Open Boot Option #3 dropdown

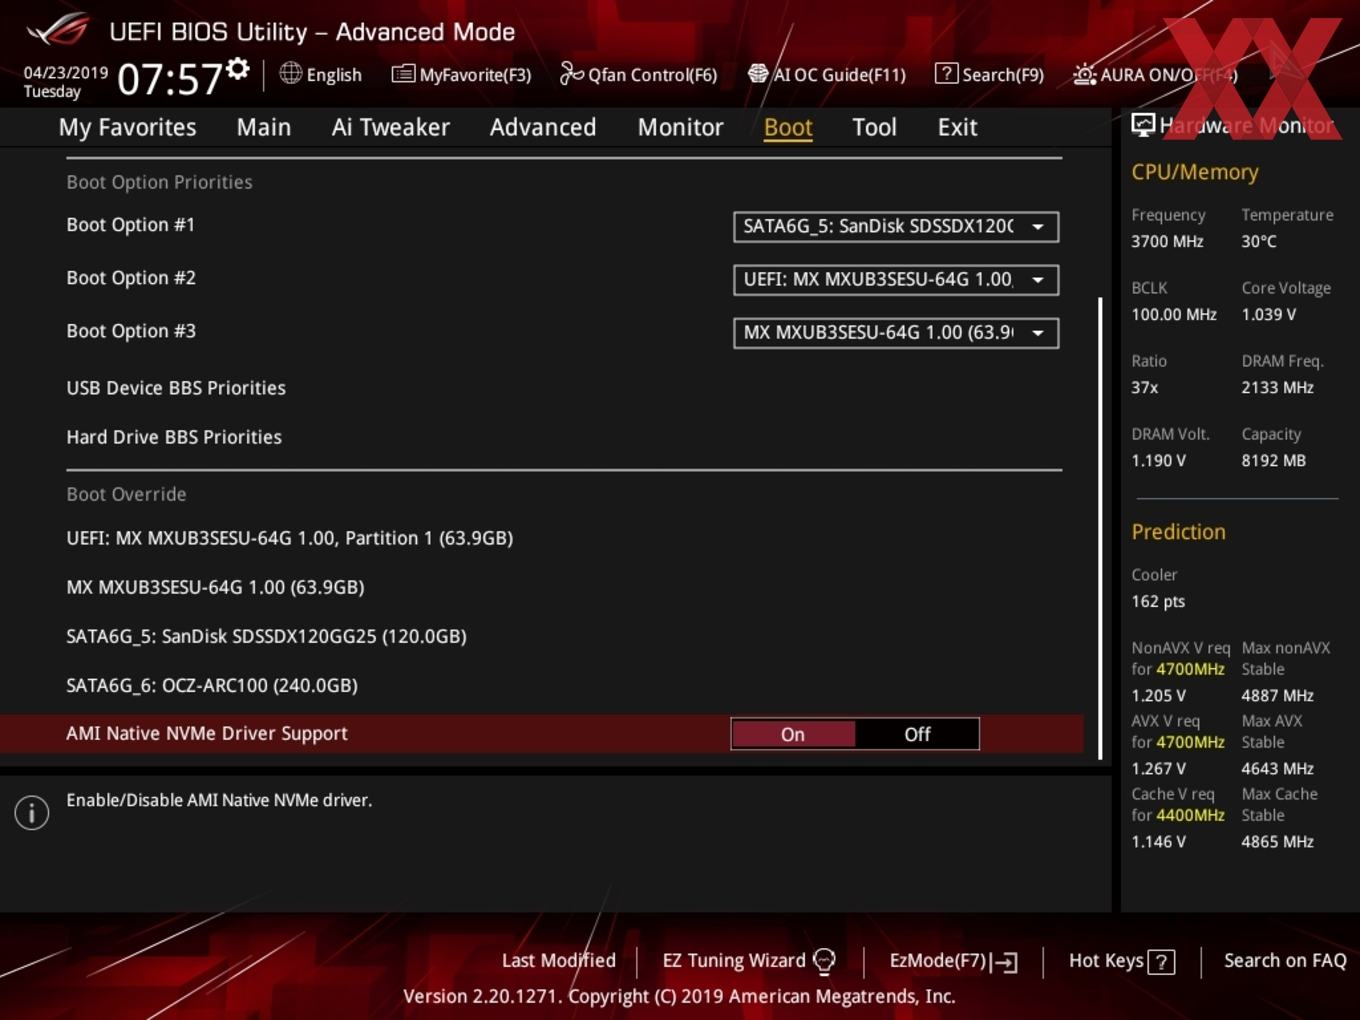pyautogui.click(x=896, y=333)
